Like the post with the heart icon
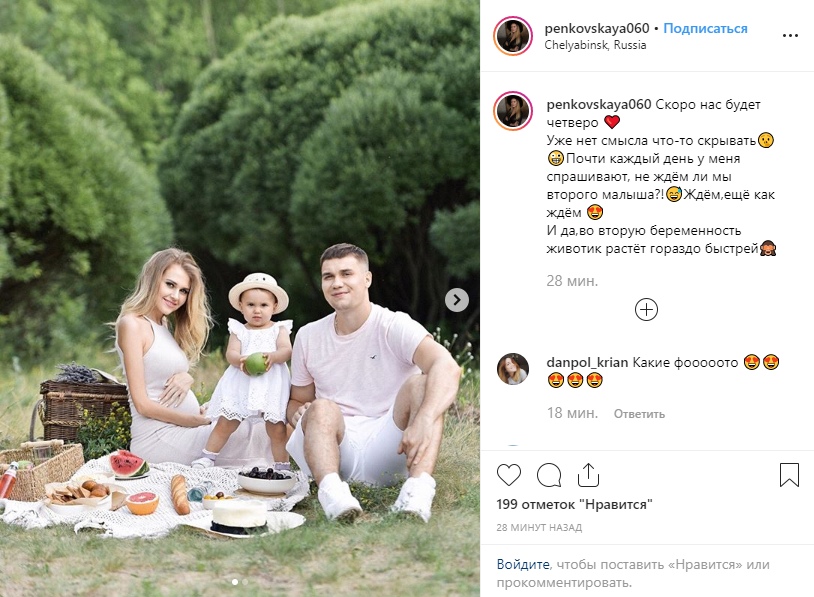This screenshot has height=597, width=814. [509, 475]
